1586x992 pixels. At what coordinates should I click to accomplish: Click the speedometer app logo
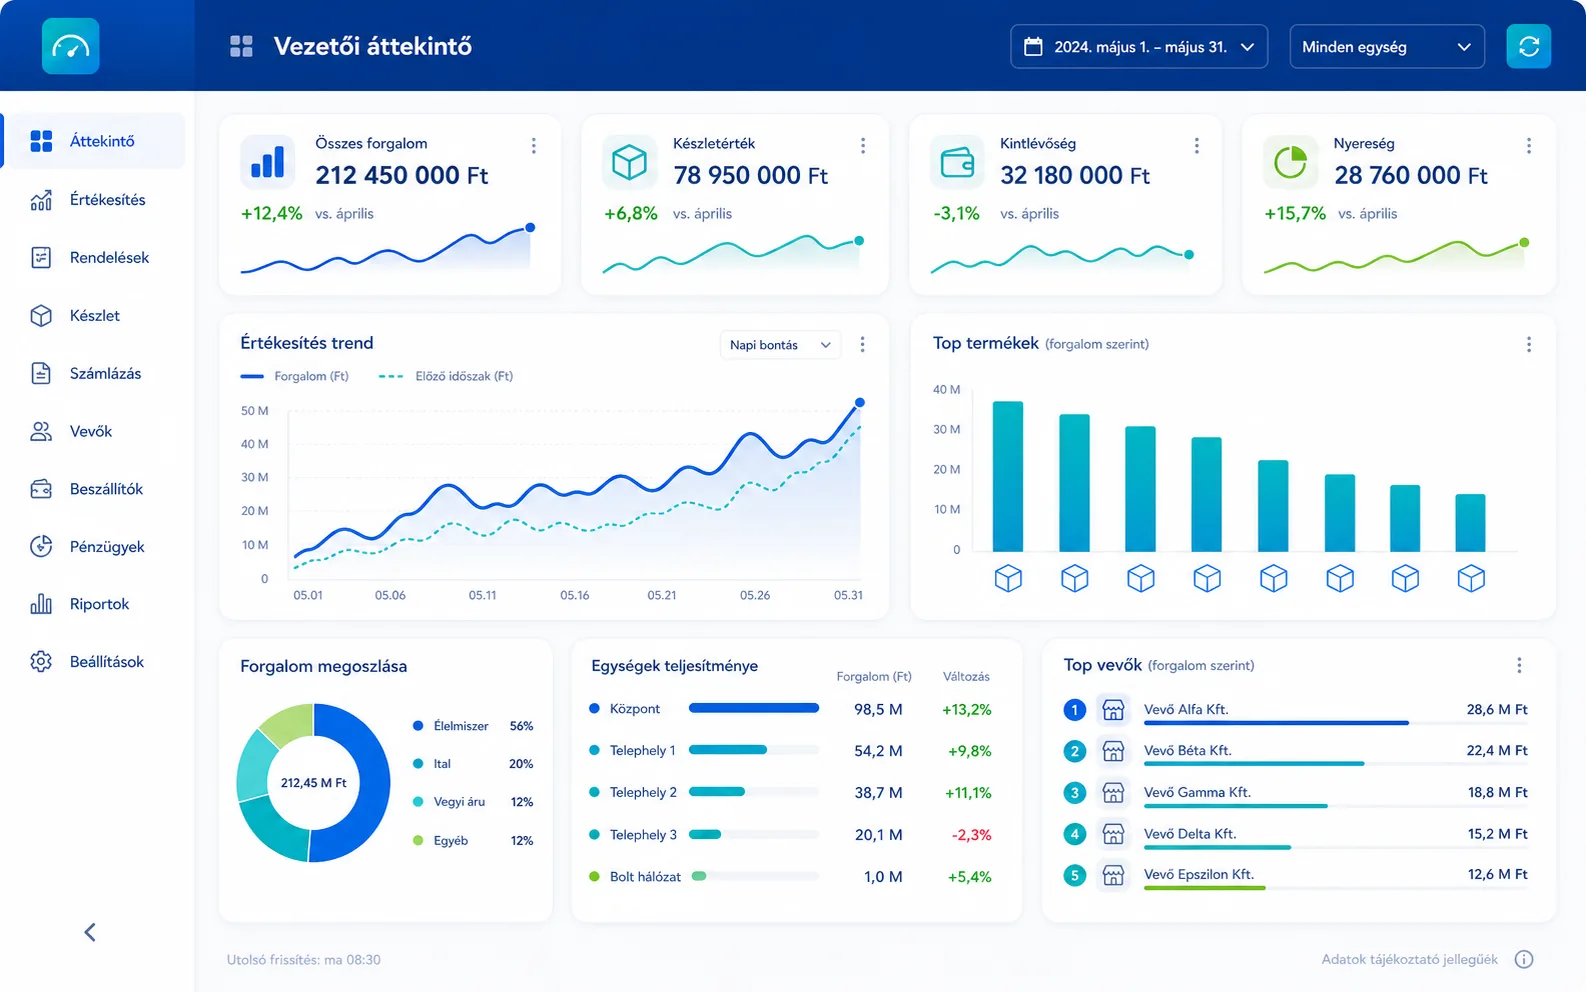[x=70, y=46]
